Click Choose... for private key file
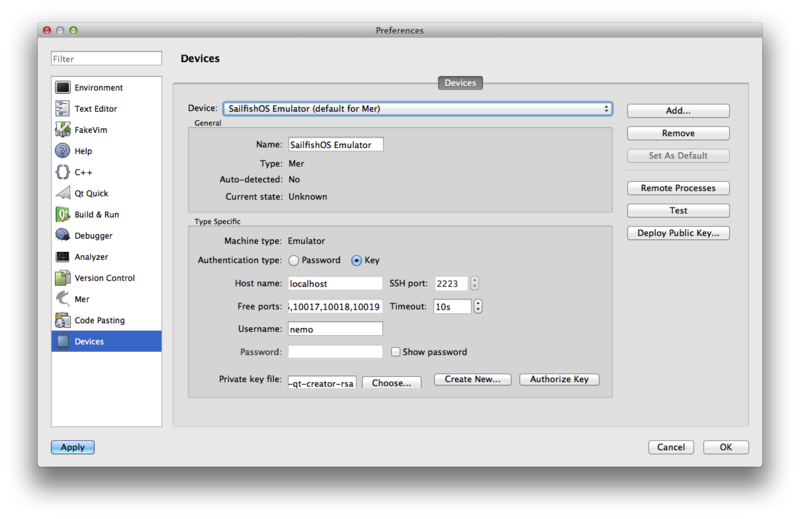This screenshot has height=519, width=800. pyautogui.click(x=391, y=383)
